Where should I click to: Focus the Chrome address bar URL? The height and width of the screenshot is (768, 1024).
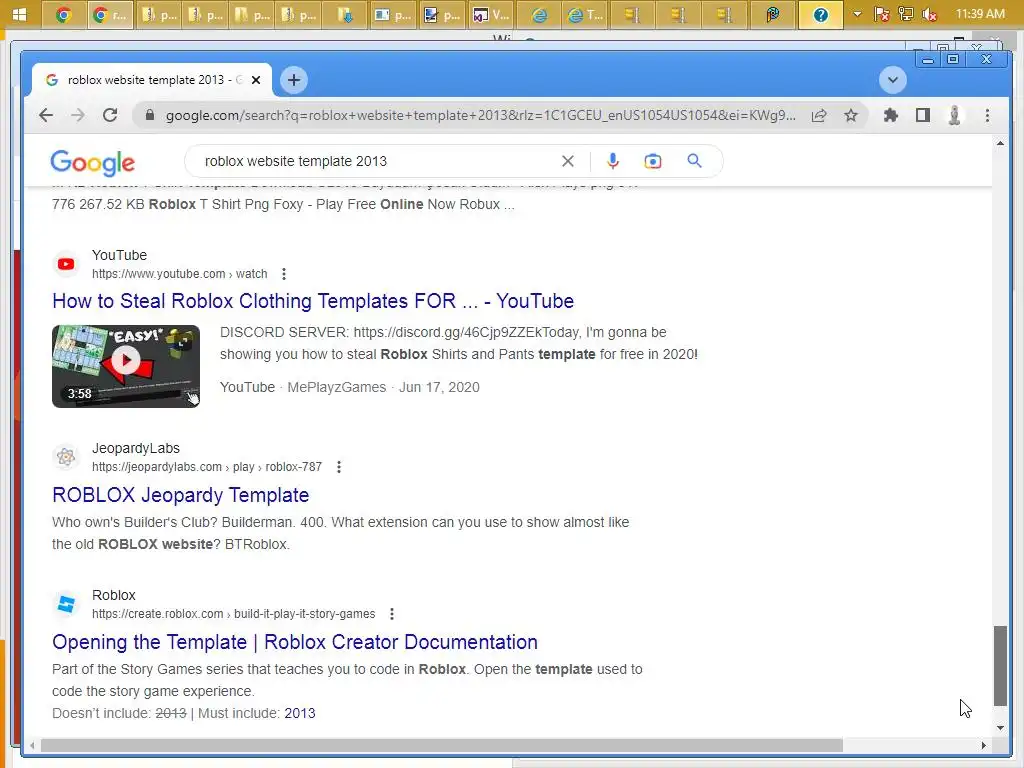point(480,116)
